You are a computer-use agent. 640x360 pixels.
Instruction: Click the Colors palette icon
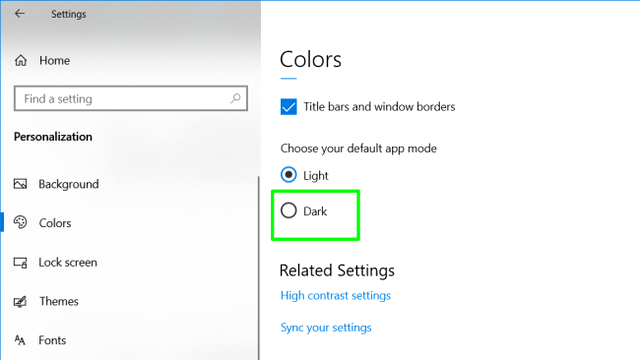click(x=20, y=222)
